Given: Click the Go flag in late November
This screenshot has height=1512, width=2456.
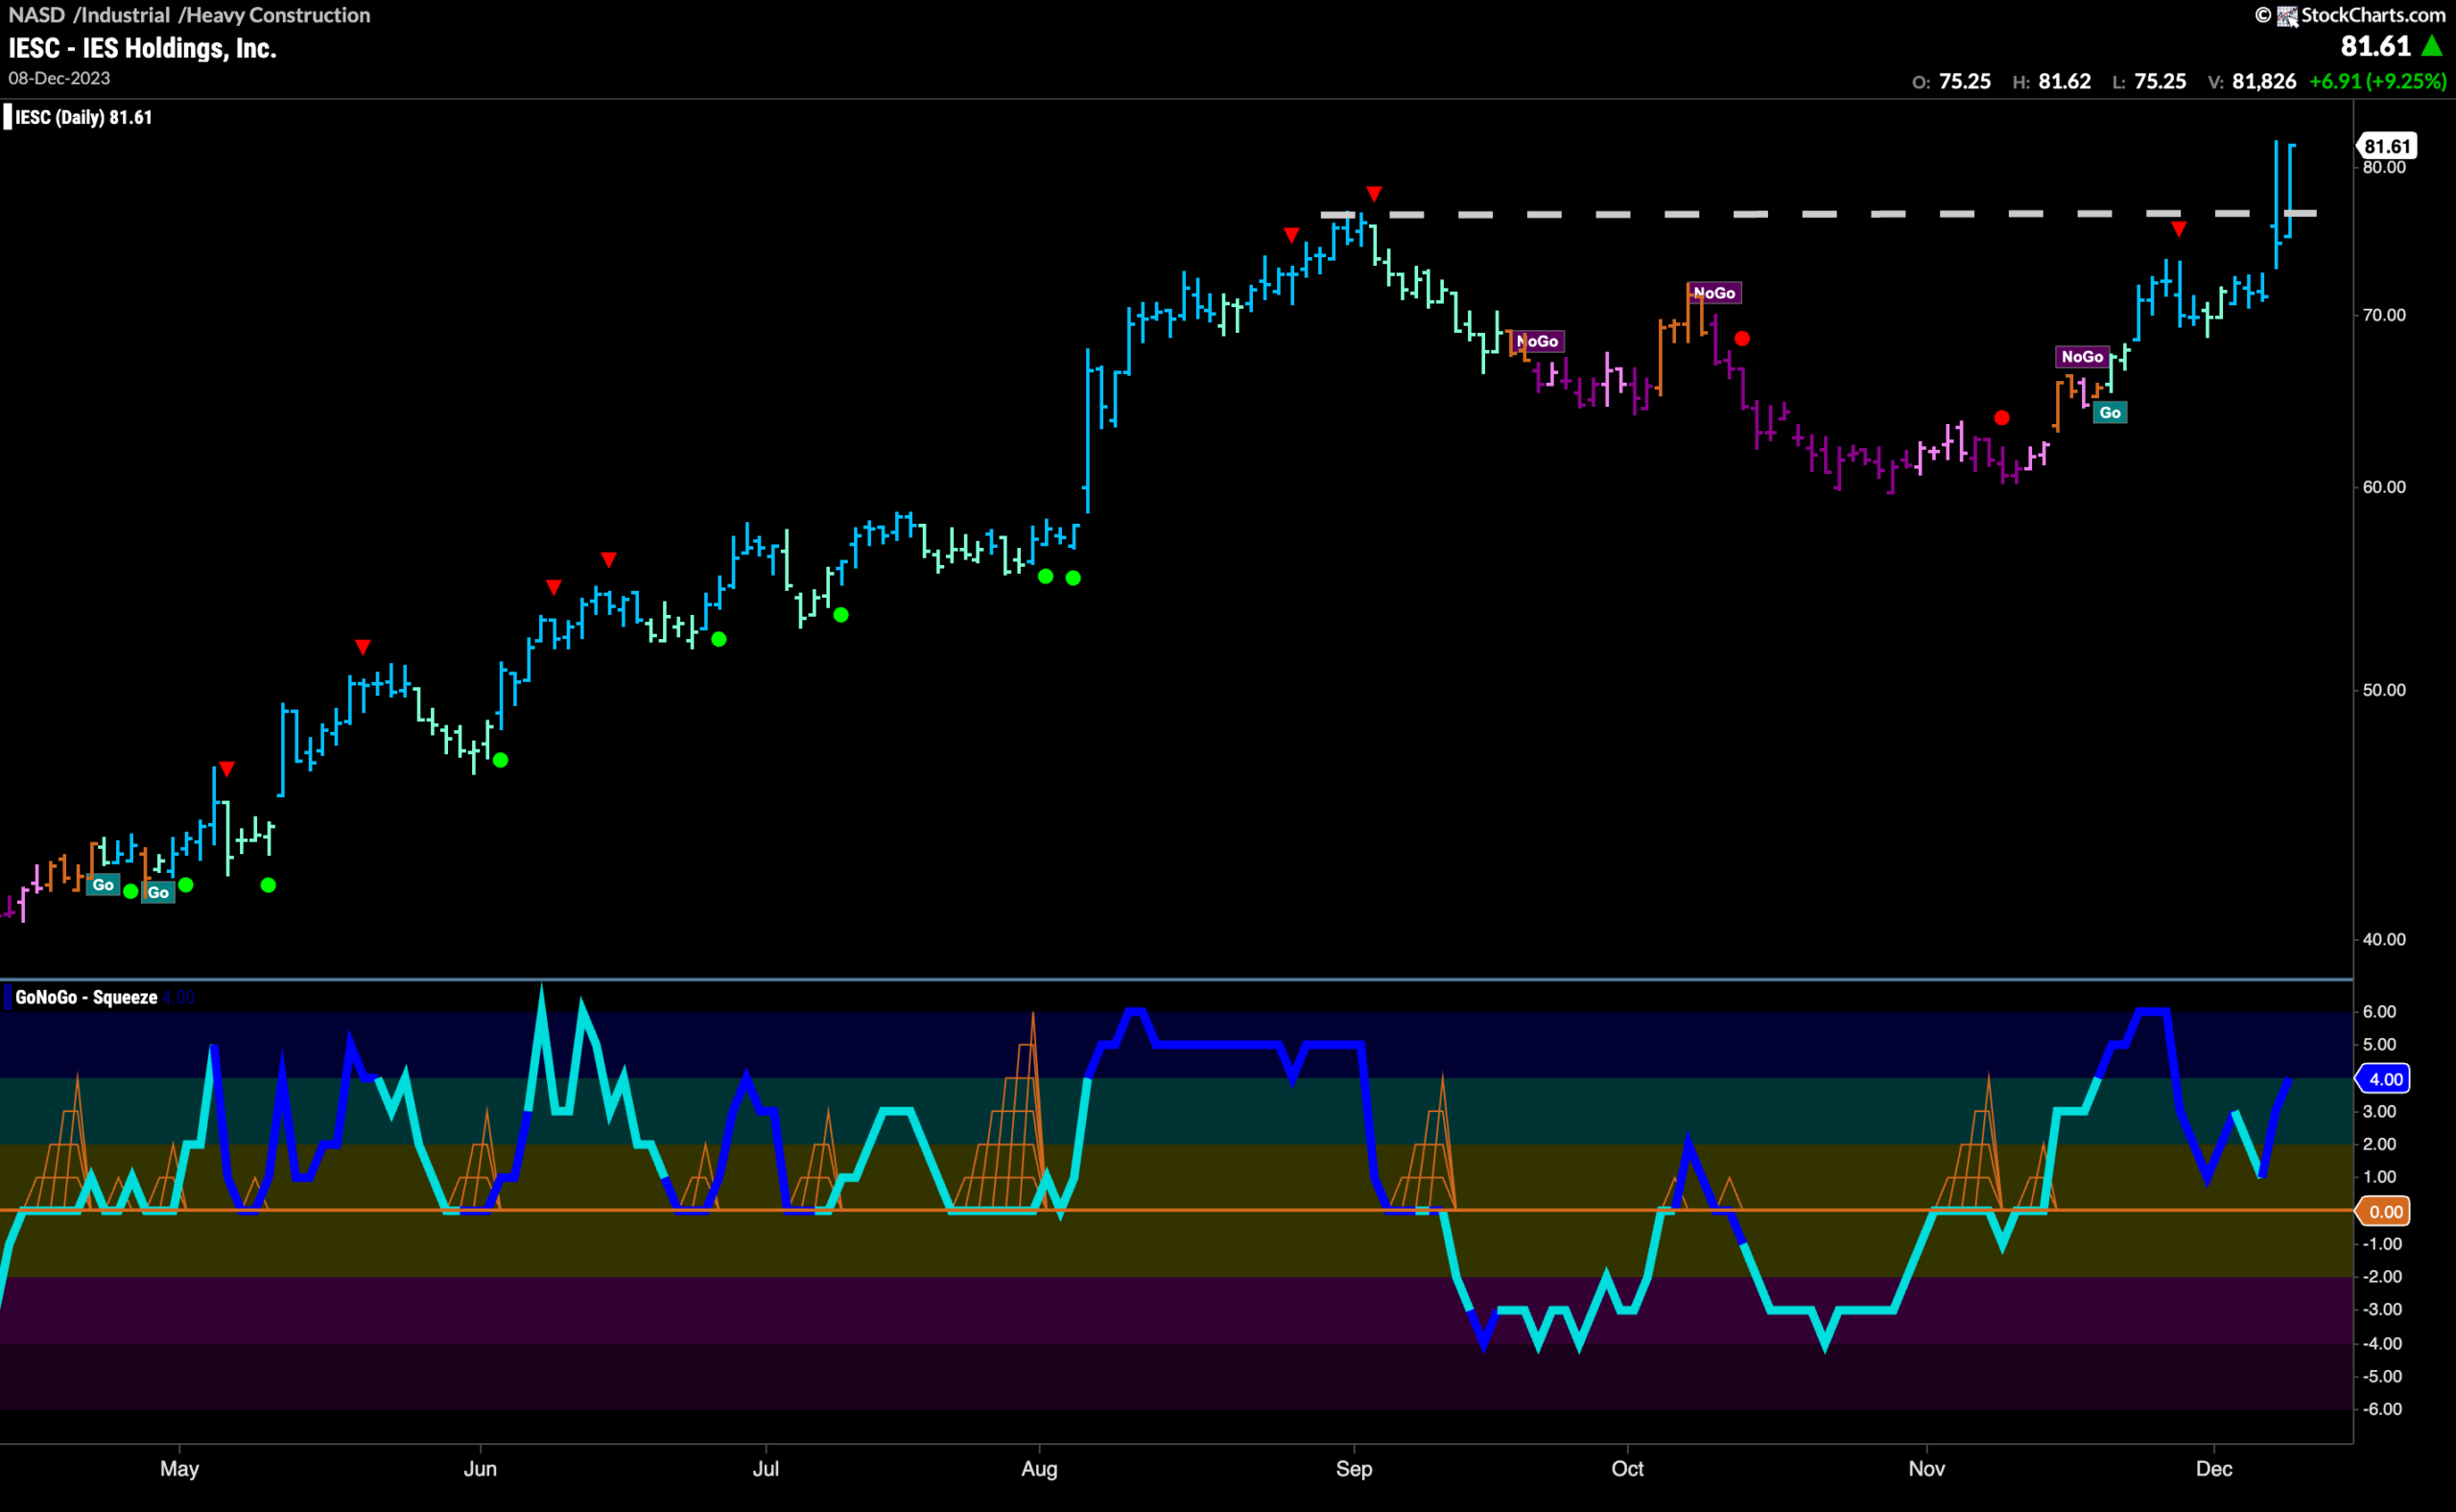Looking at the screenshot, I should [2110, 413].
